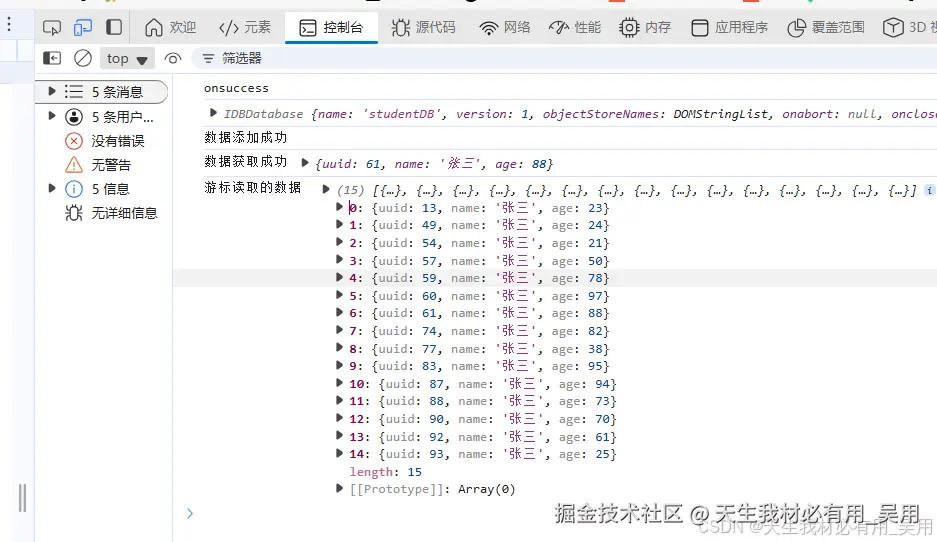Select the user messages person icon

point(74,117)
